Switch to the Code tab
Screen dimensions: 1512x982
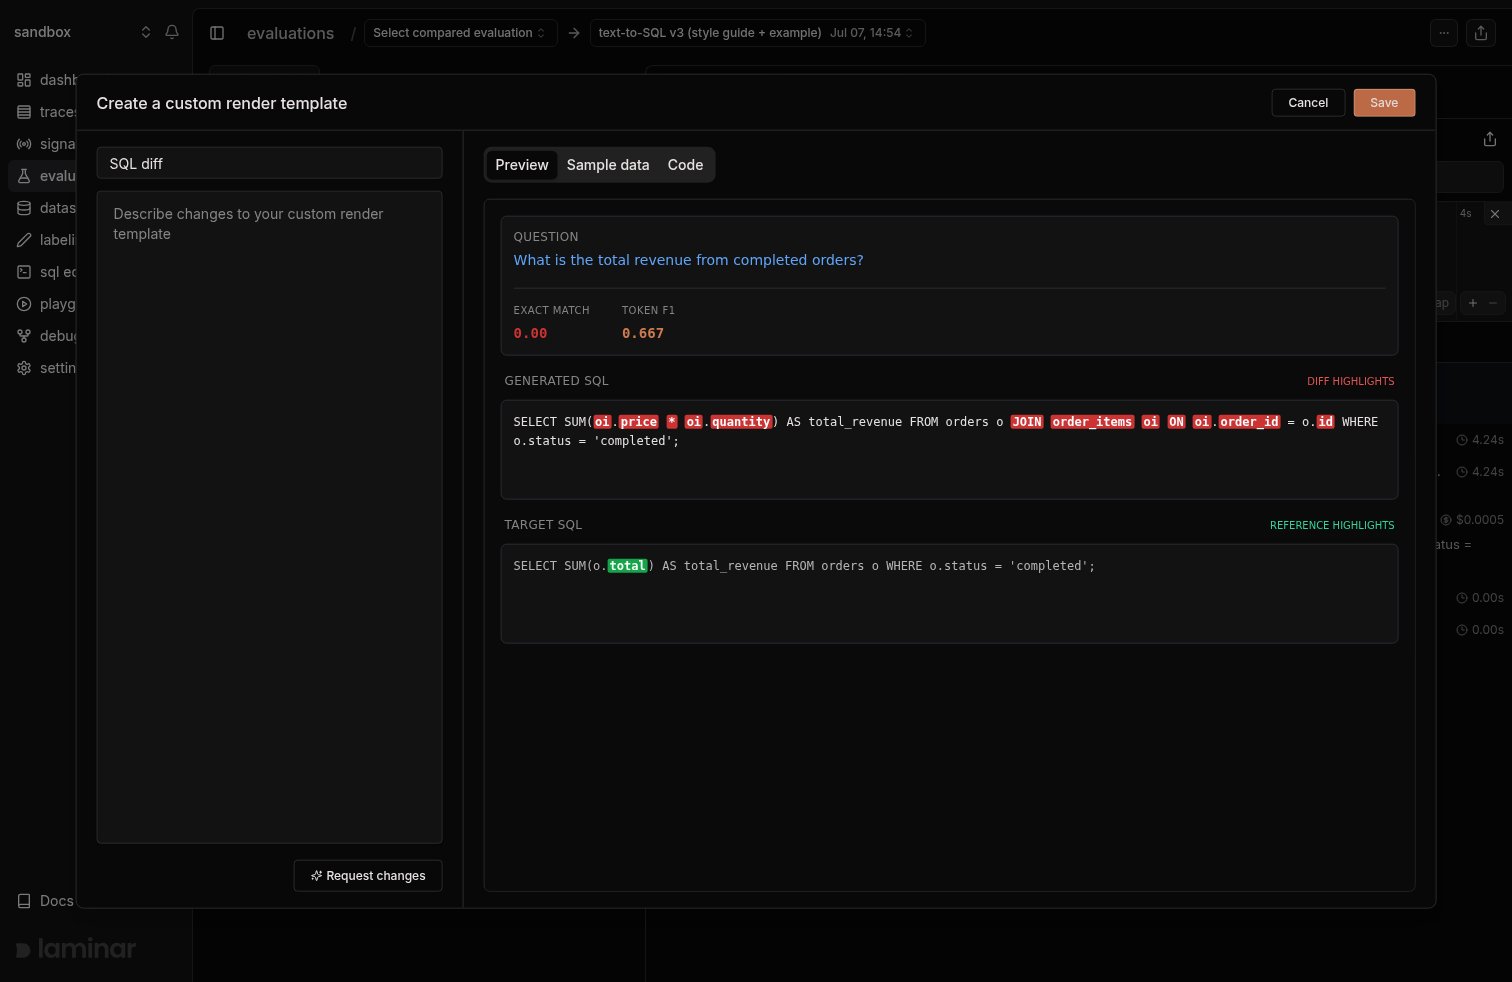(685, 165)
